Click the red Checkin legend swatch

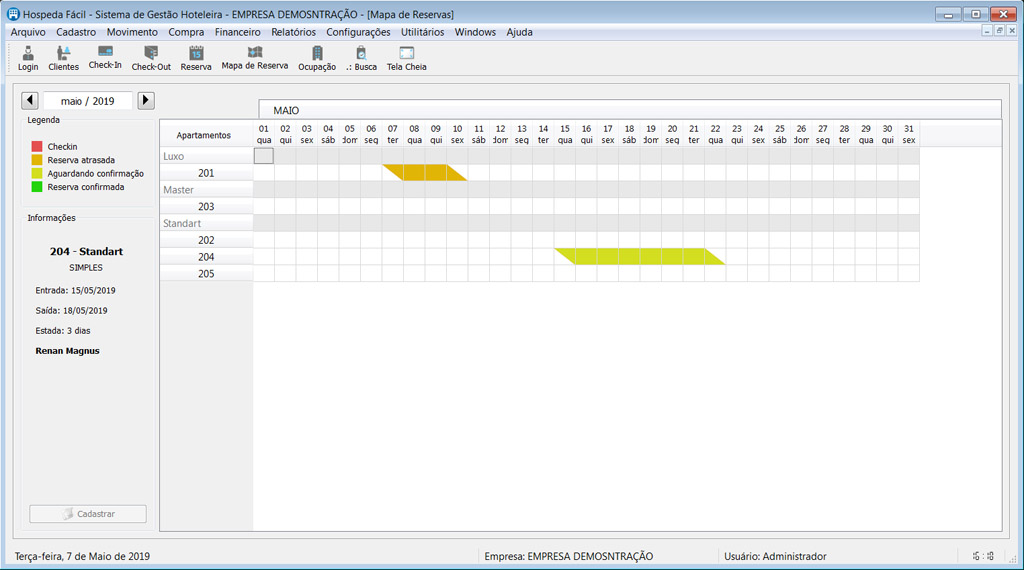[37, 147]
